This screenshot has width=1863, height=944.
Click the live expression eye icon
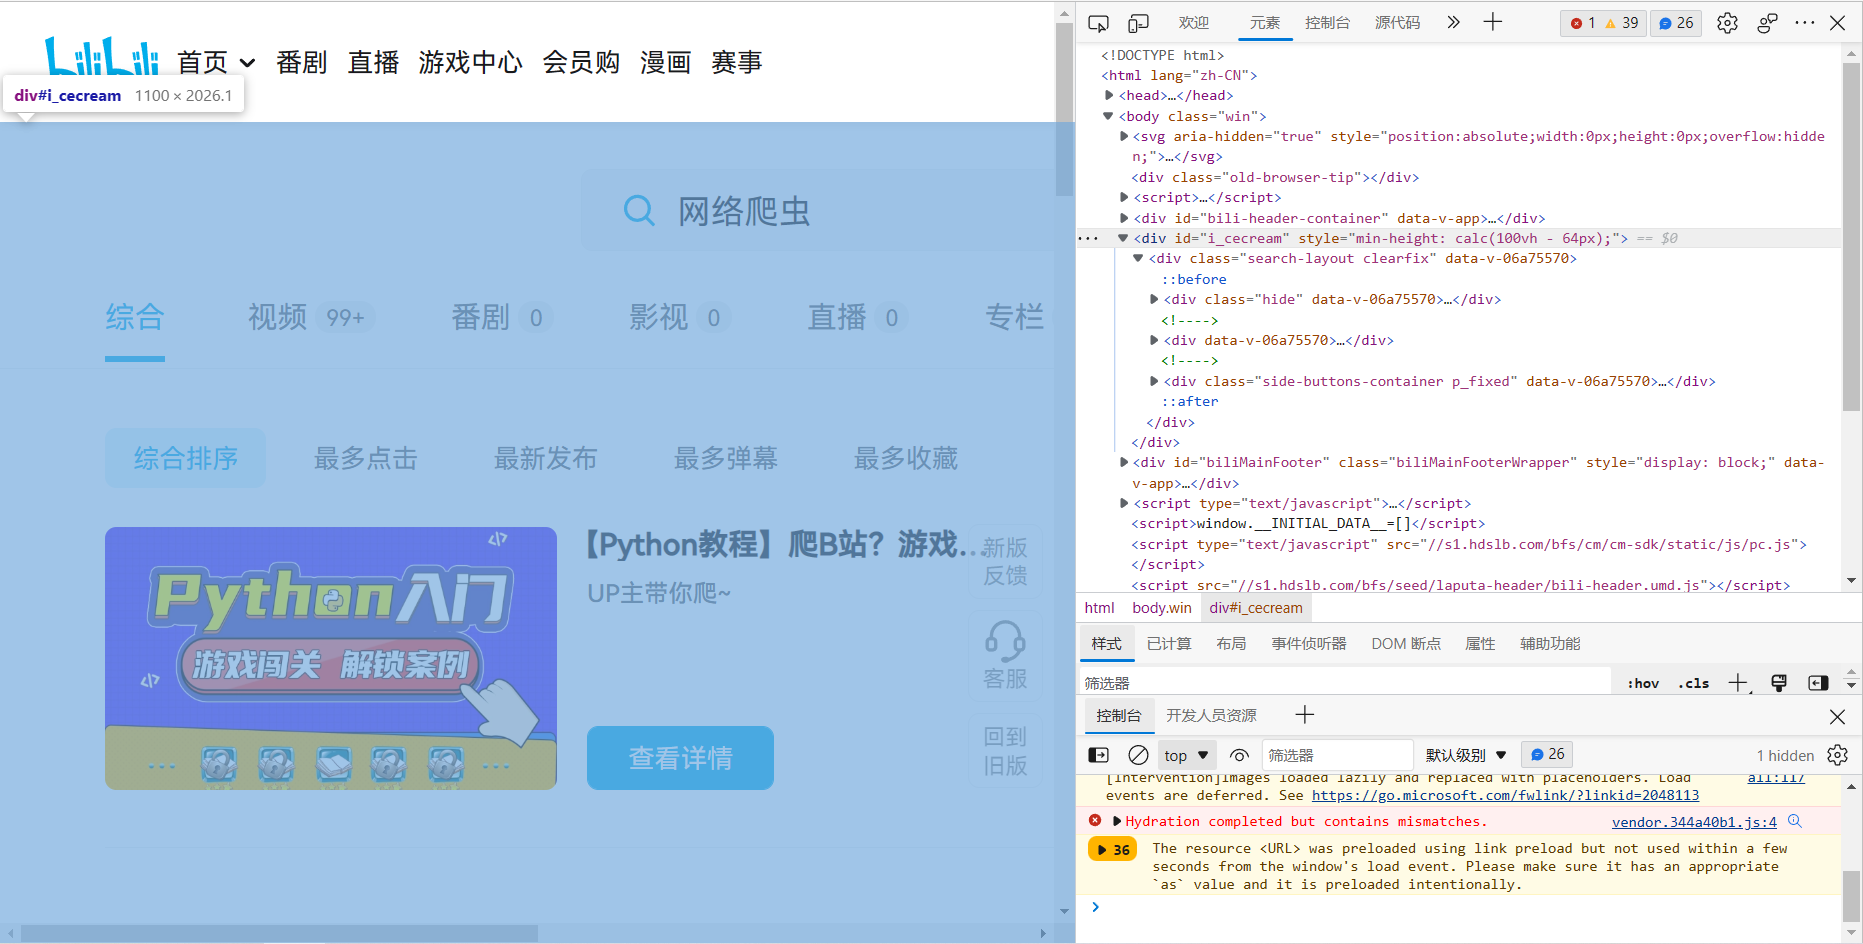[1239, 755]
